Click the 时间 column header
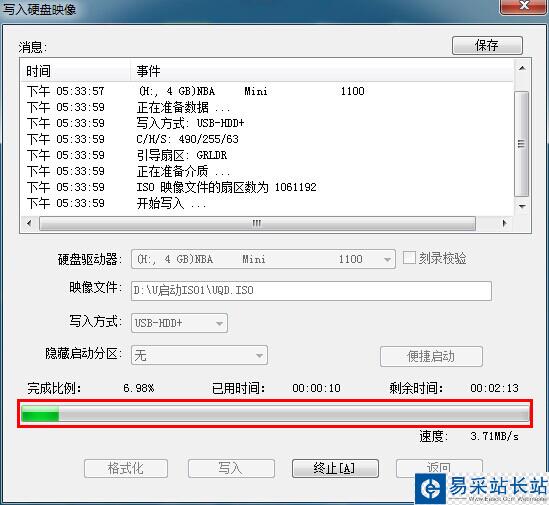The height and width of the screenshot is (505, 549). (x=76, y=71)
